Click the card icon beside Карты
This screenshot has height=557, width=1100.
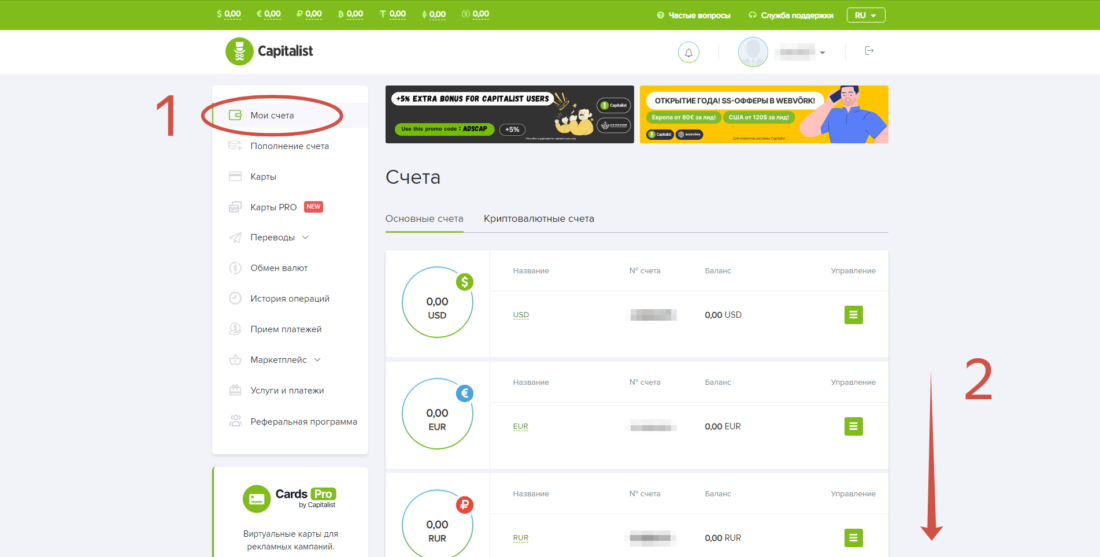(236, 176)
